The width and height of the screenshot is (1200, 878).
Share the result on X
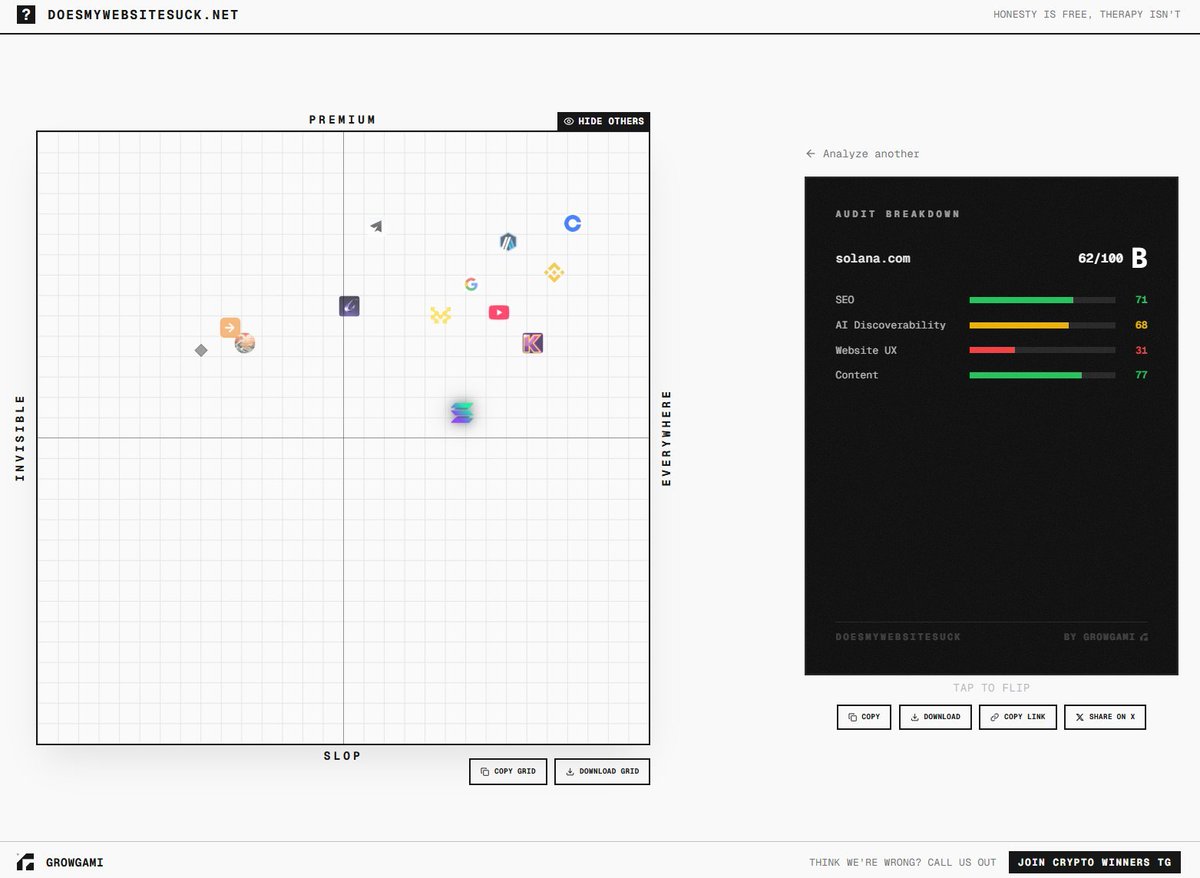click(1105, 717)
